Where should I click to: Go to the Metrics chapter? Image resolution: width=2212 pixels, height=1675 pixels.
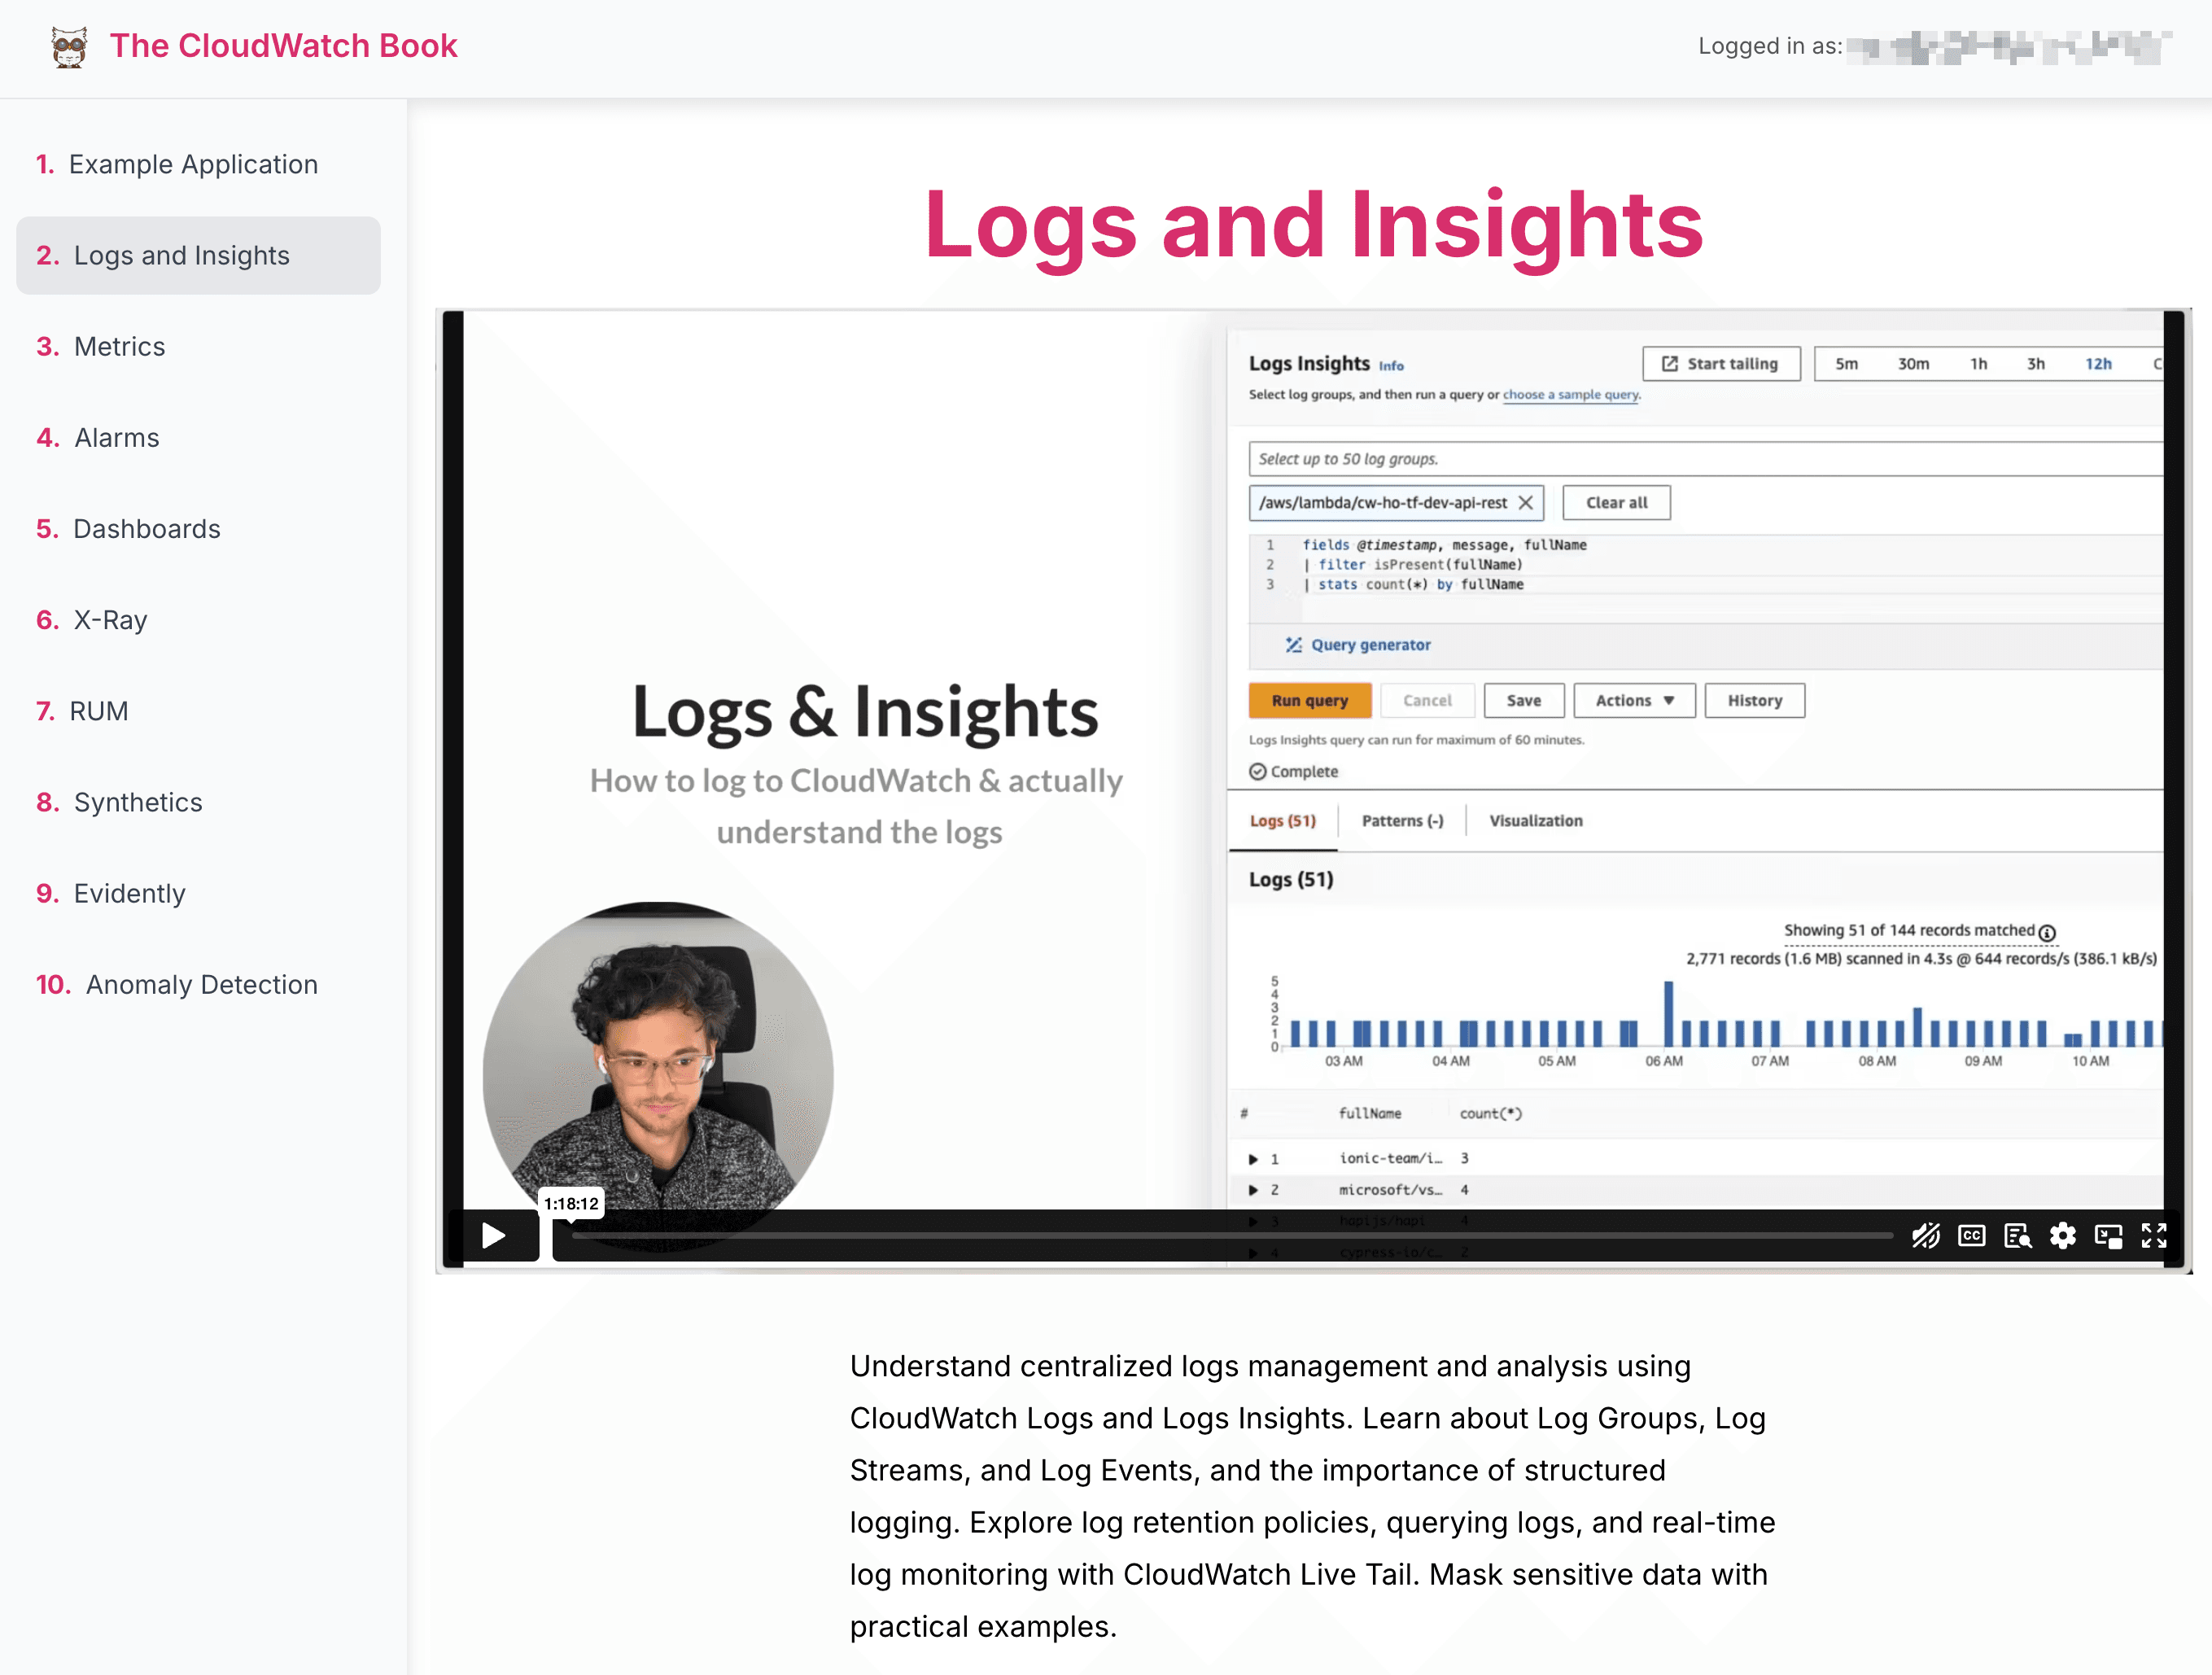tap(198, 346)
